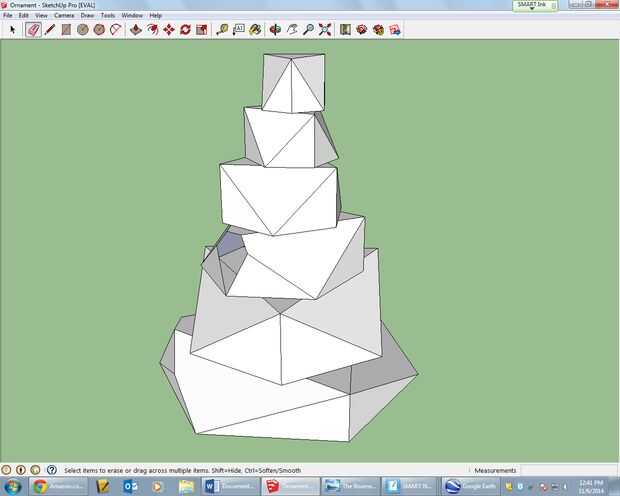Click the Zoom Extents tool

325,30
